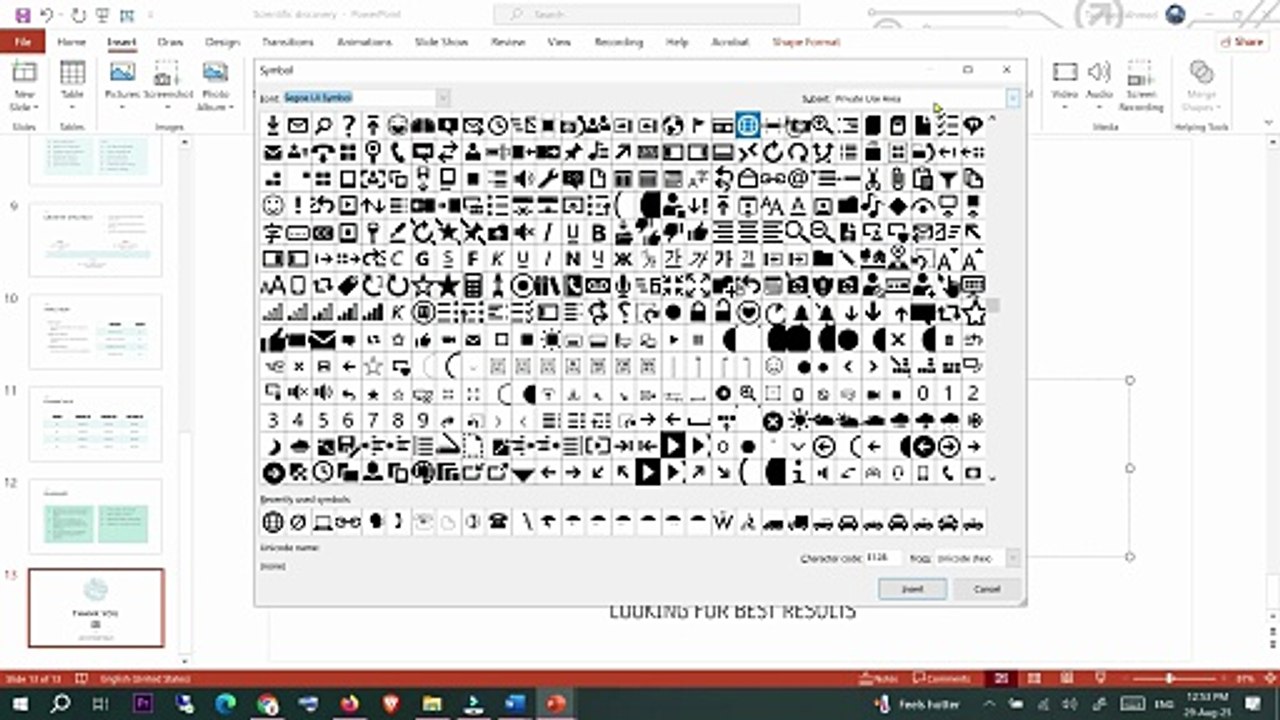Image resolution: width=1280 pixels, height=720 pixels.
Task: Choose the wrench symbol in the grid
Action: click(548, 179)
